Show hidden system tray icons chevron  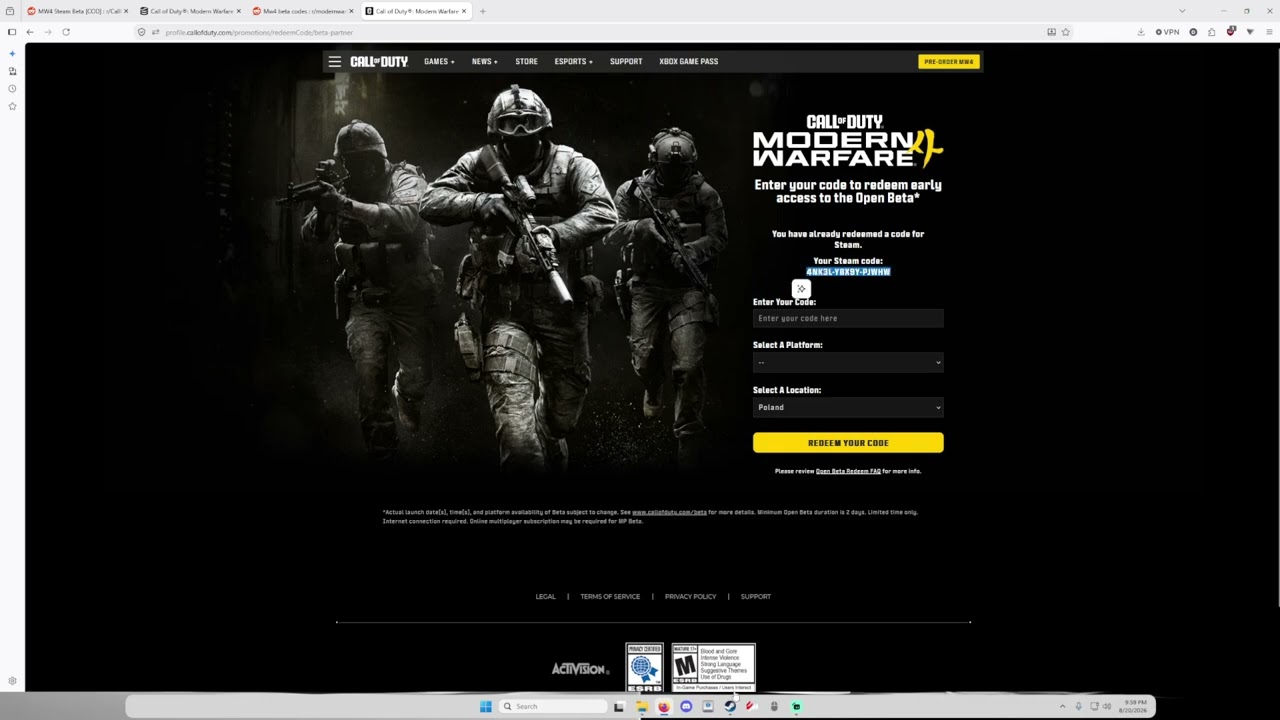pyautogui.click(x=1062, y=706)
